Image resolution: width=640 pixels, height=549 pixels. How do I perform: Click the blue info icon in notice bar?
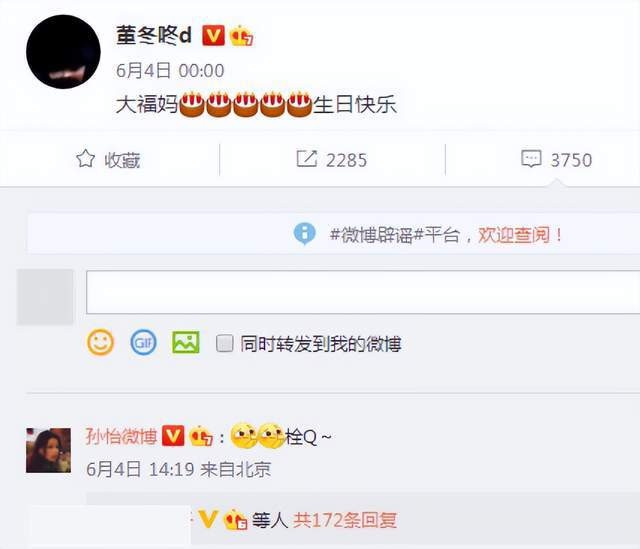tap(304, 233)
